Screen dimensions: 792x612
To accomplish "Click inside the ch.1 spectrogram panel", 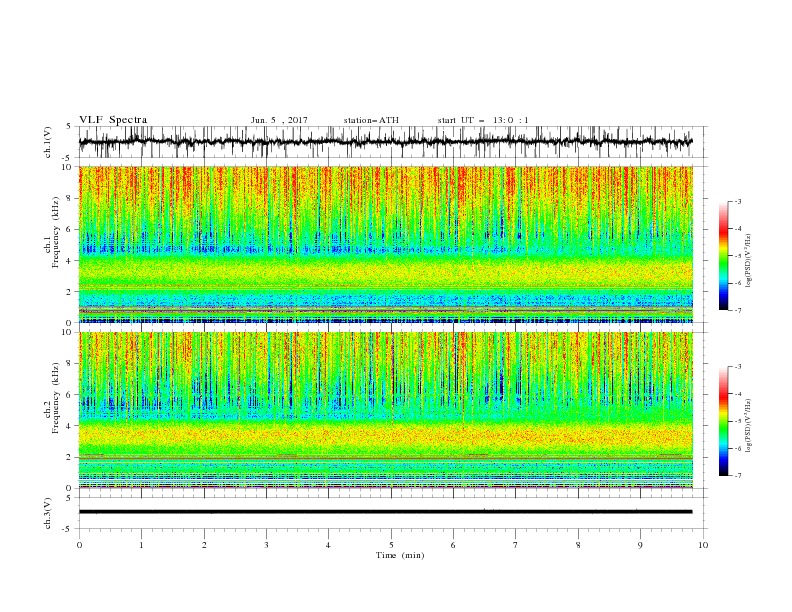I will pos(386,244).
